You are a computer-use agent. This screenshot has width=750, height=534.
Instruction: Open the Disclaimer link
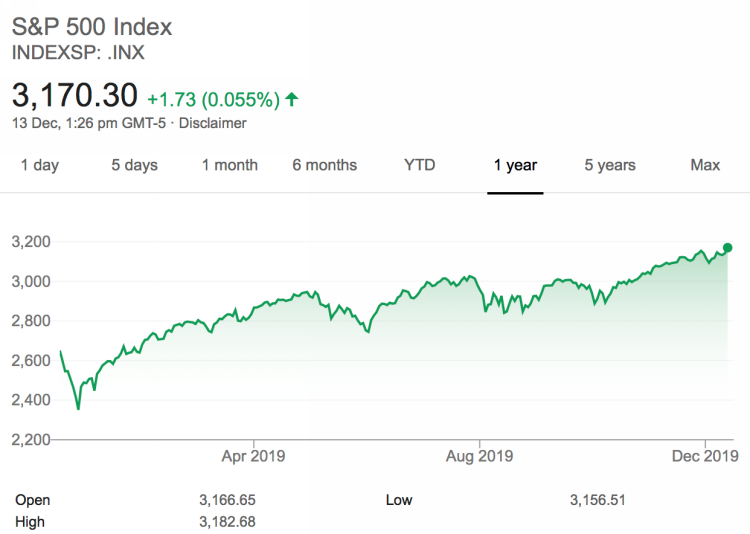click(212, 123)
